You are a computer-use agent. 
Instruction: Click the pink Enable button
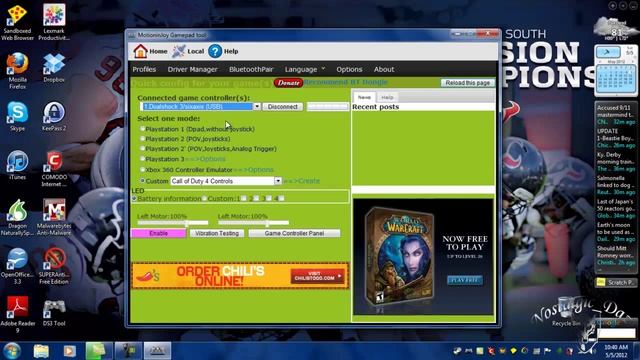(158, 233)
